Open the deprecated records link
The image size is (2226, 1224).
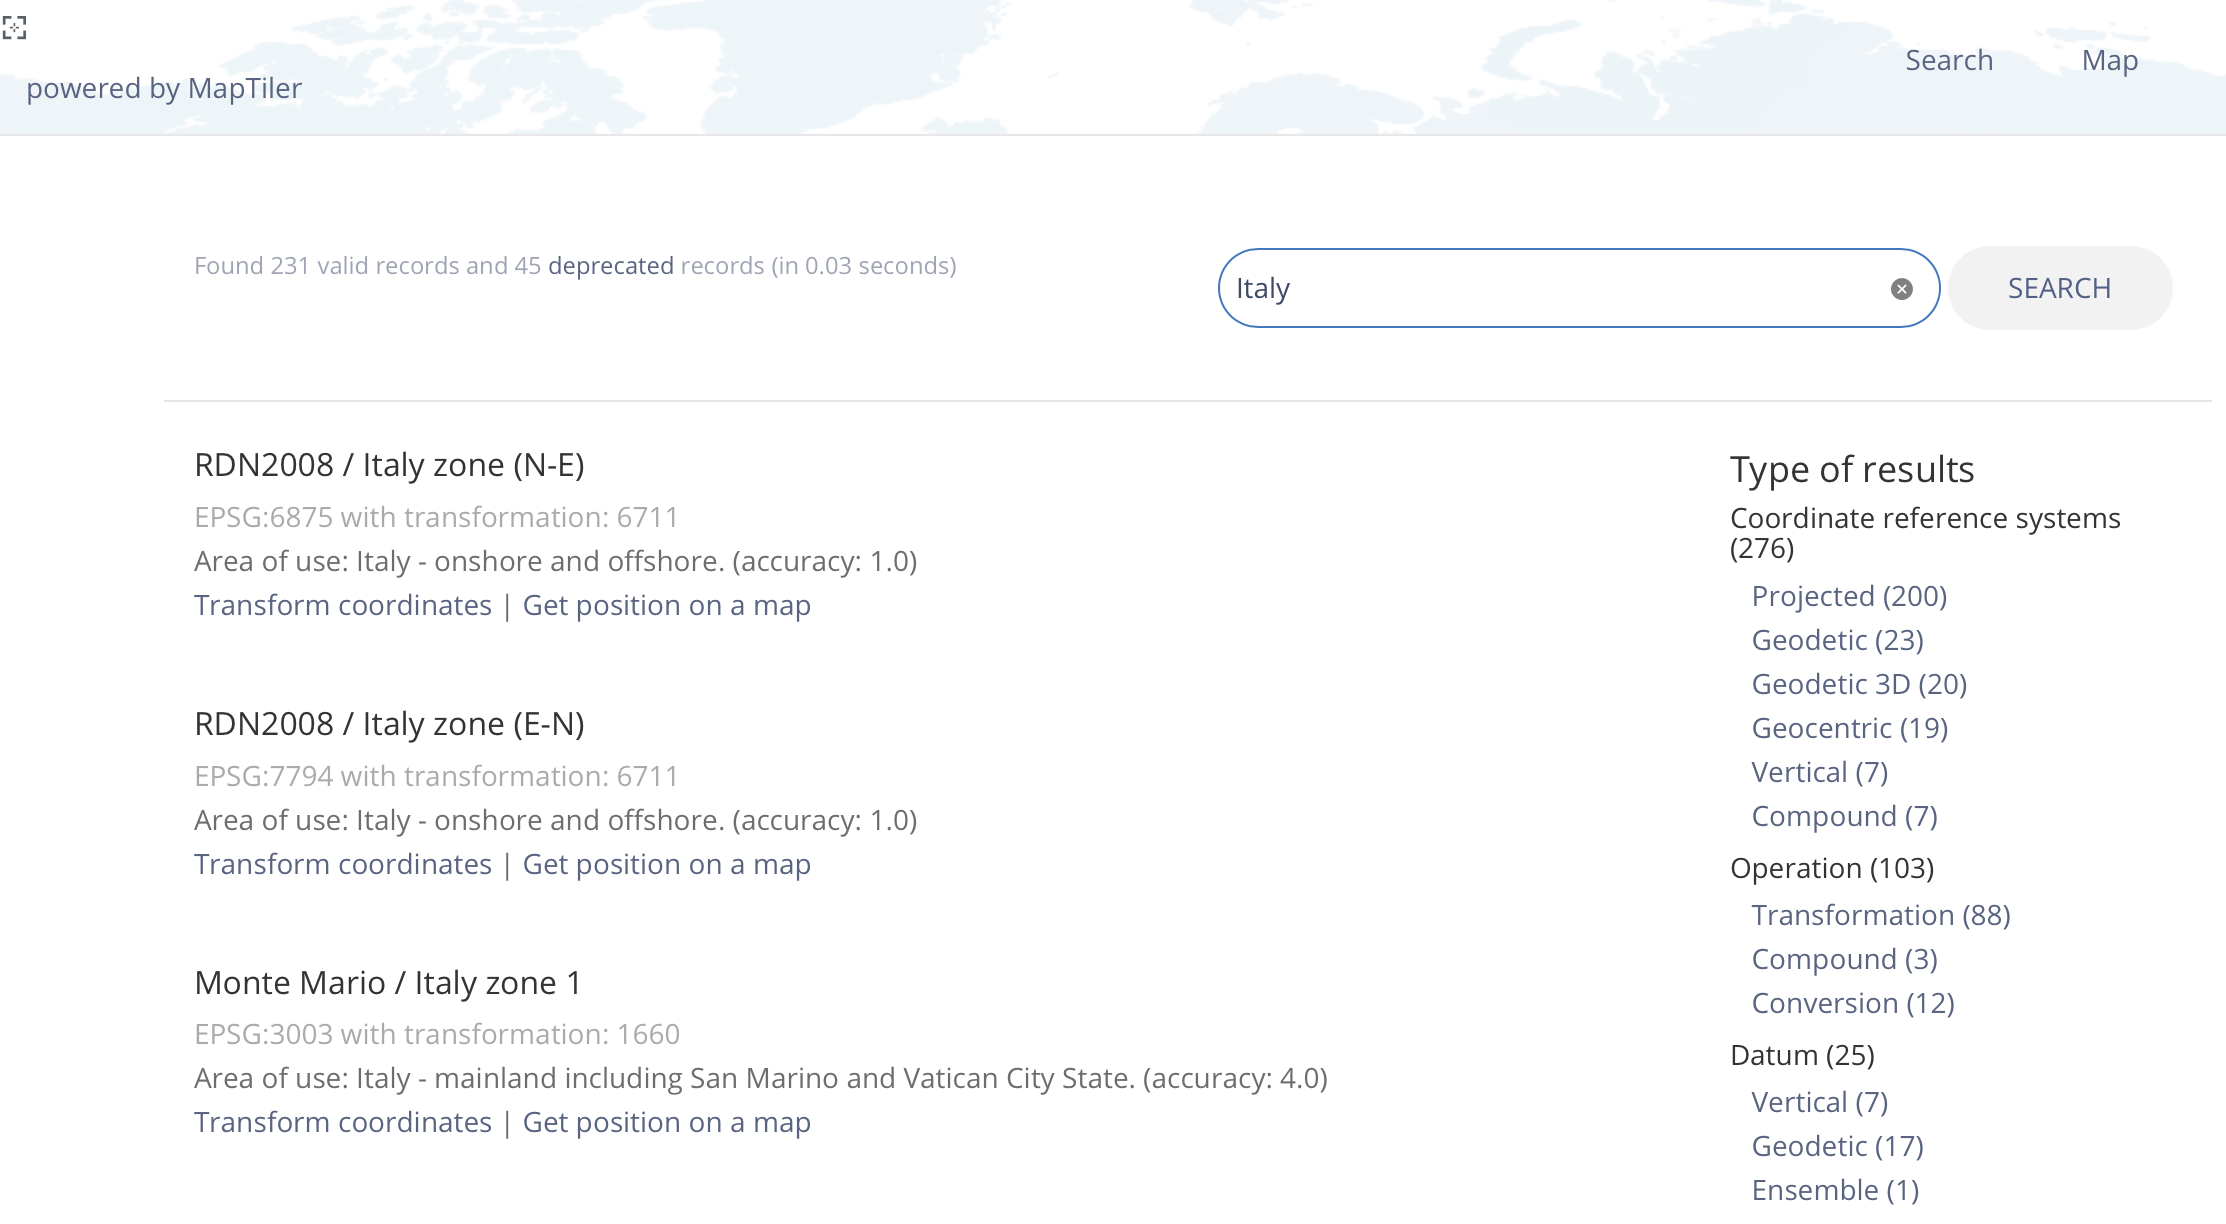[x=610, y=266]
